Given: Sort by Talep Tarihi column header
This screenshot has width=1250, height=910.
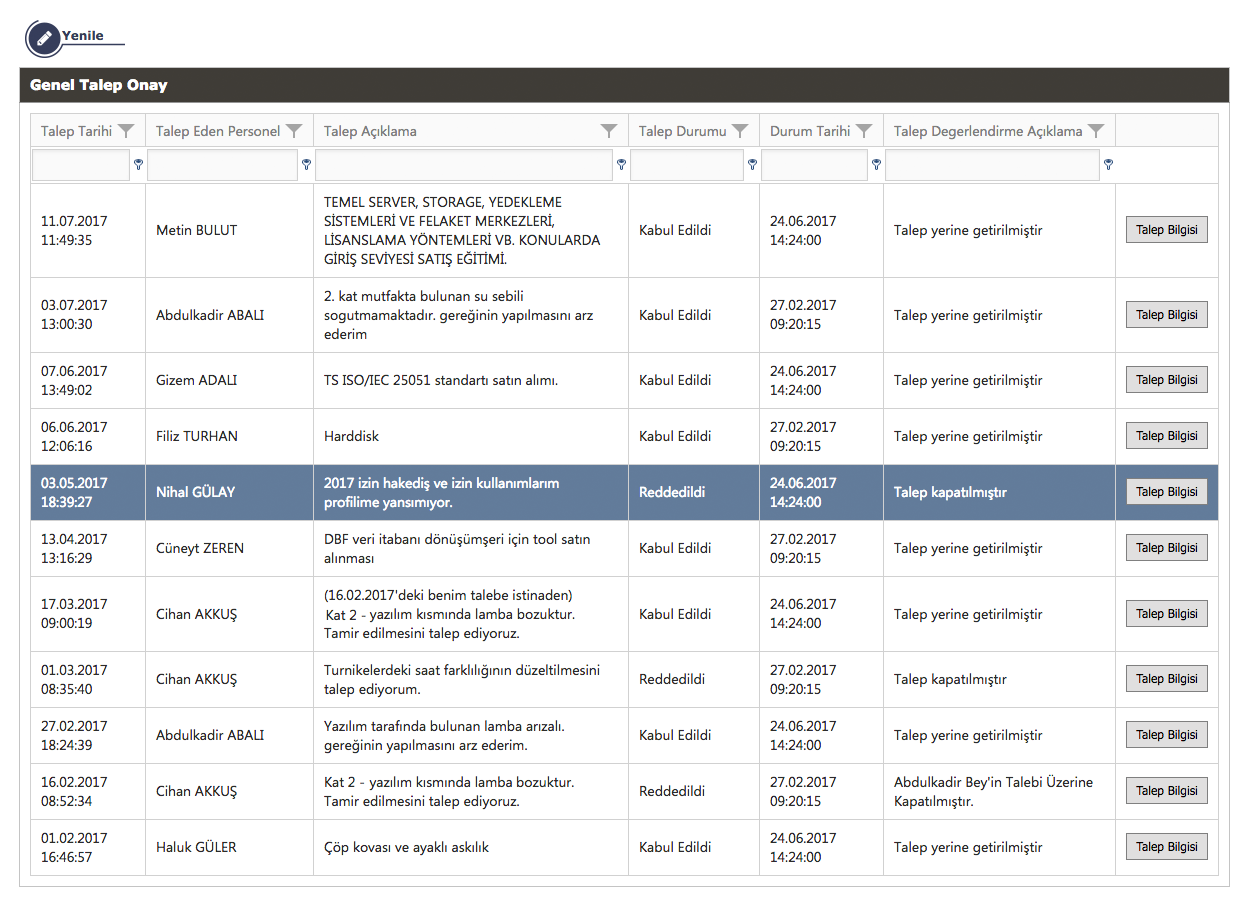Looking at the screenshot, I should coord(76,131).
